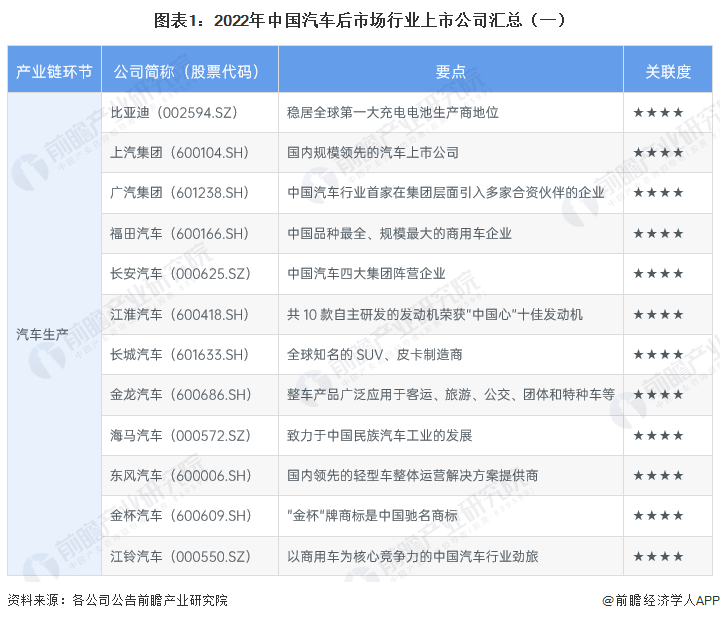Click 致力于中国民族汽车工业的发展 text
720x621 pixels.
pos(379,435)
